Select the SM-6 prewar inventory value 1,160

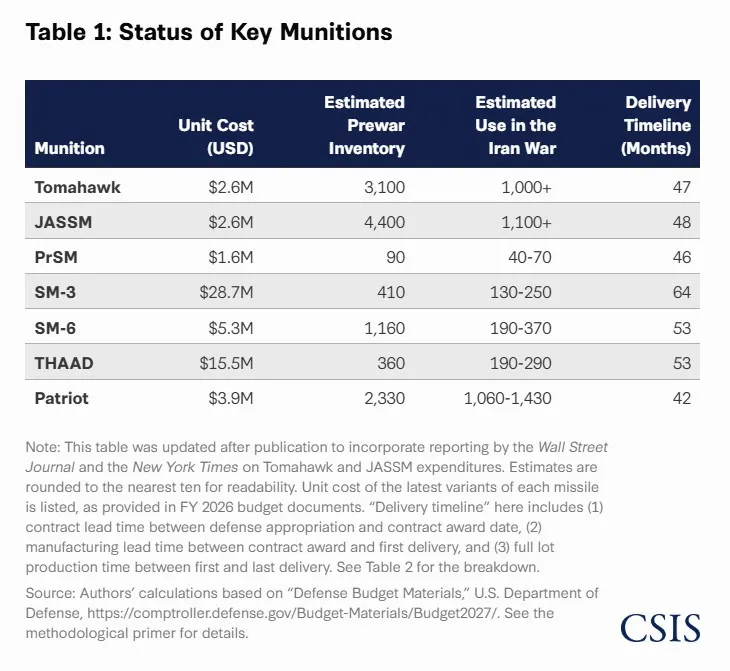(x=385, y=328)
